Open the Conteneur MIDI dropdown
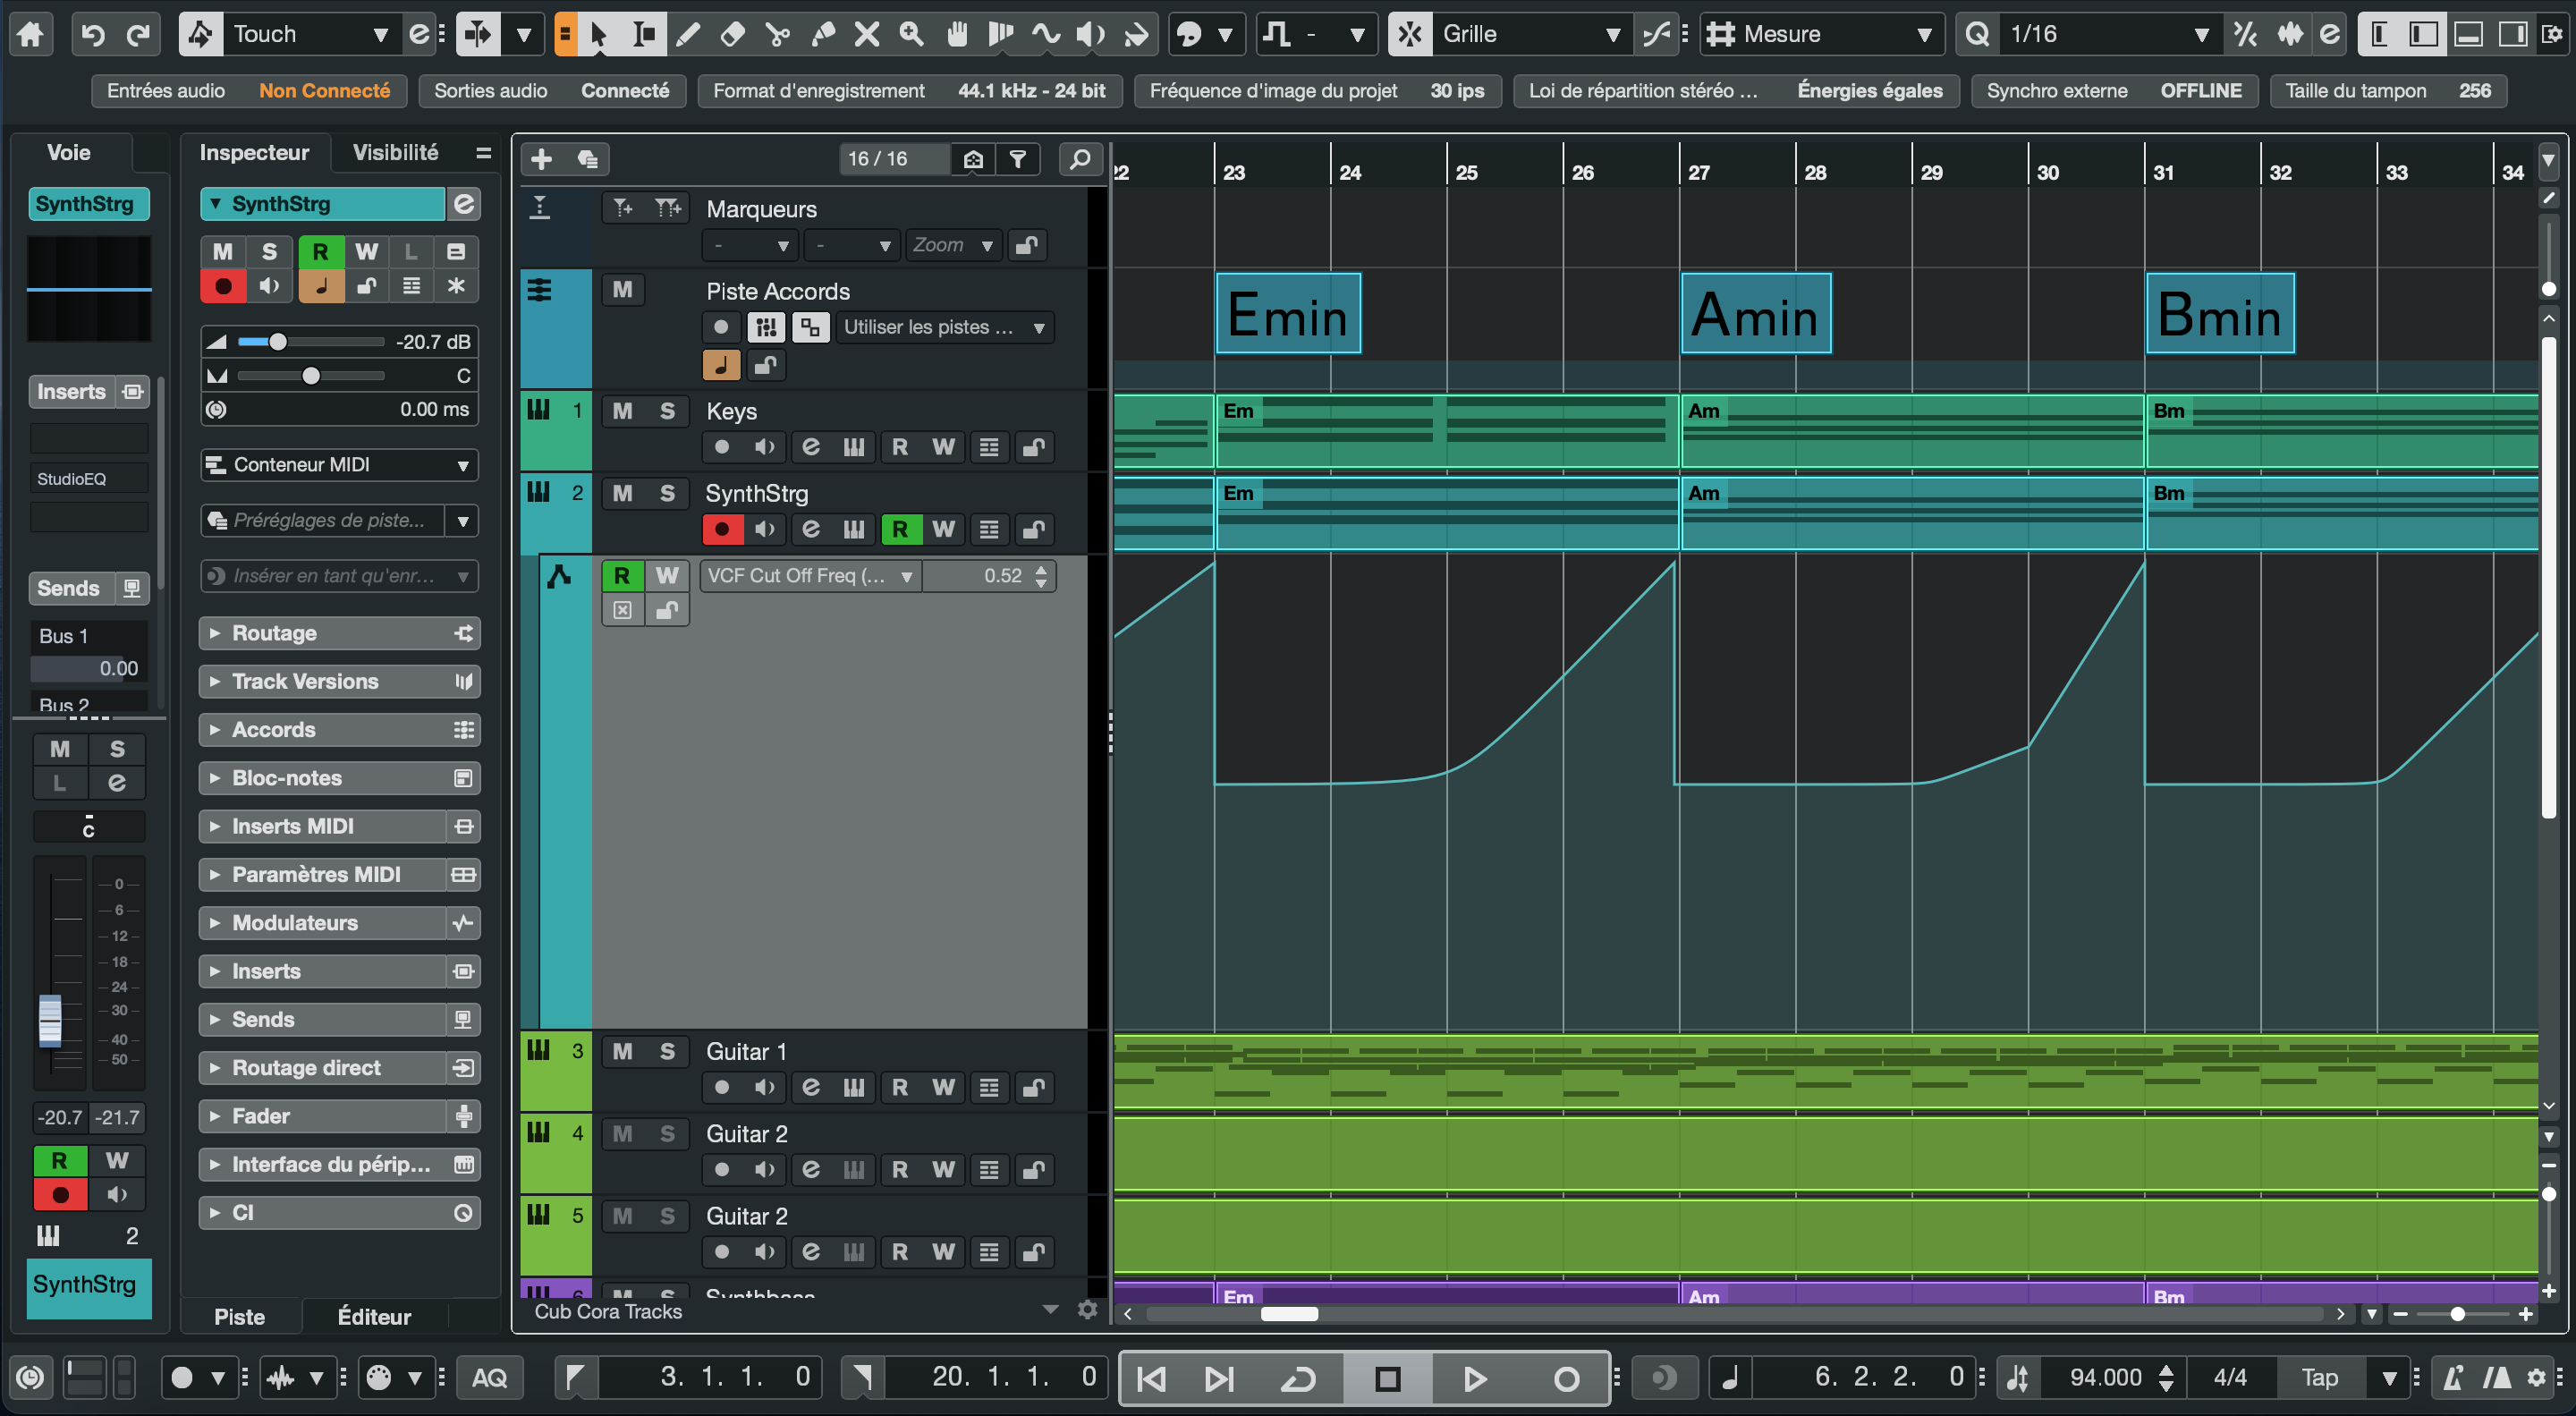Viewport: 2576px width, 1416px height. 340,464
